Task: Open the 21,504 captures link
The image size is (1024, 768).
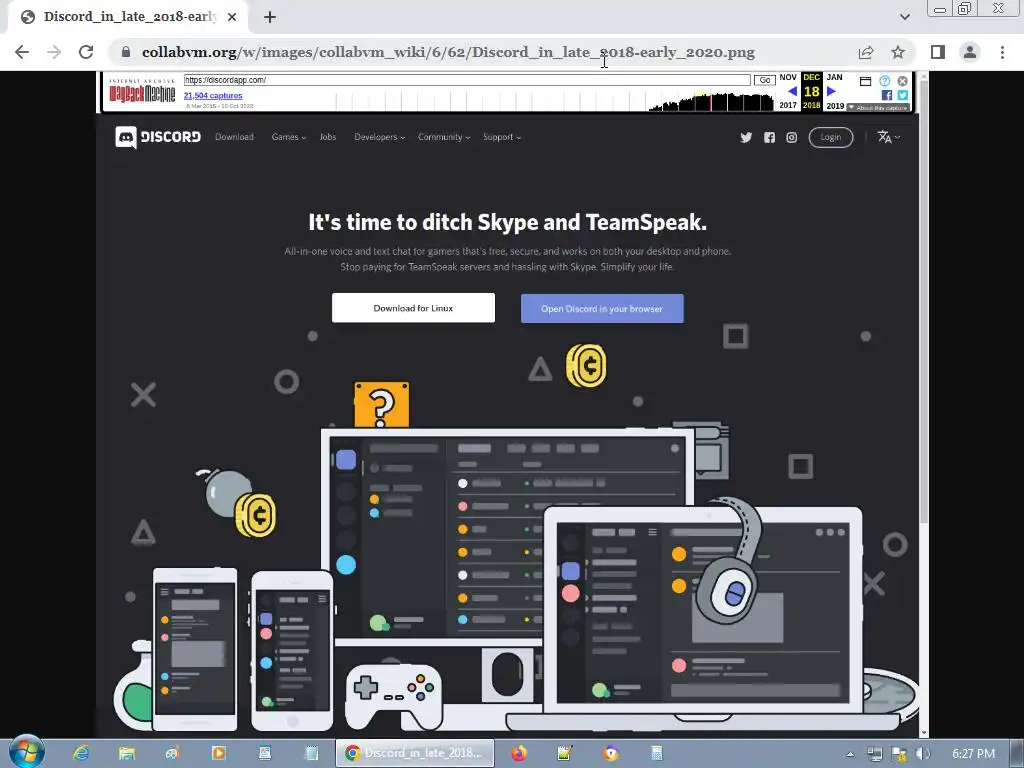Action: 213,95
